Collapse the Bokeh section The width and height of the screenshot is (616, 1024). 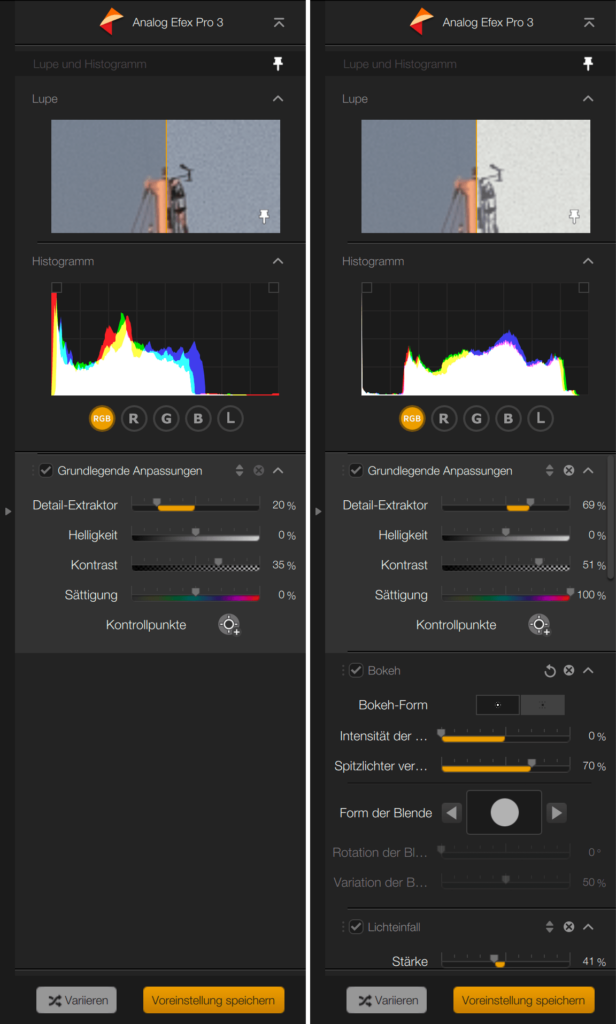click(x=589, y=671)
